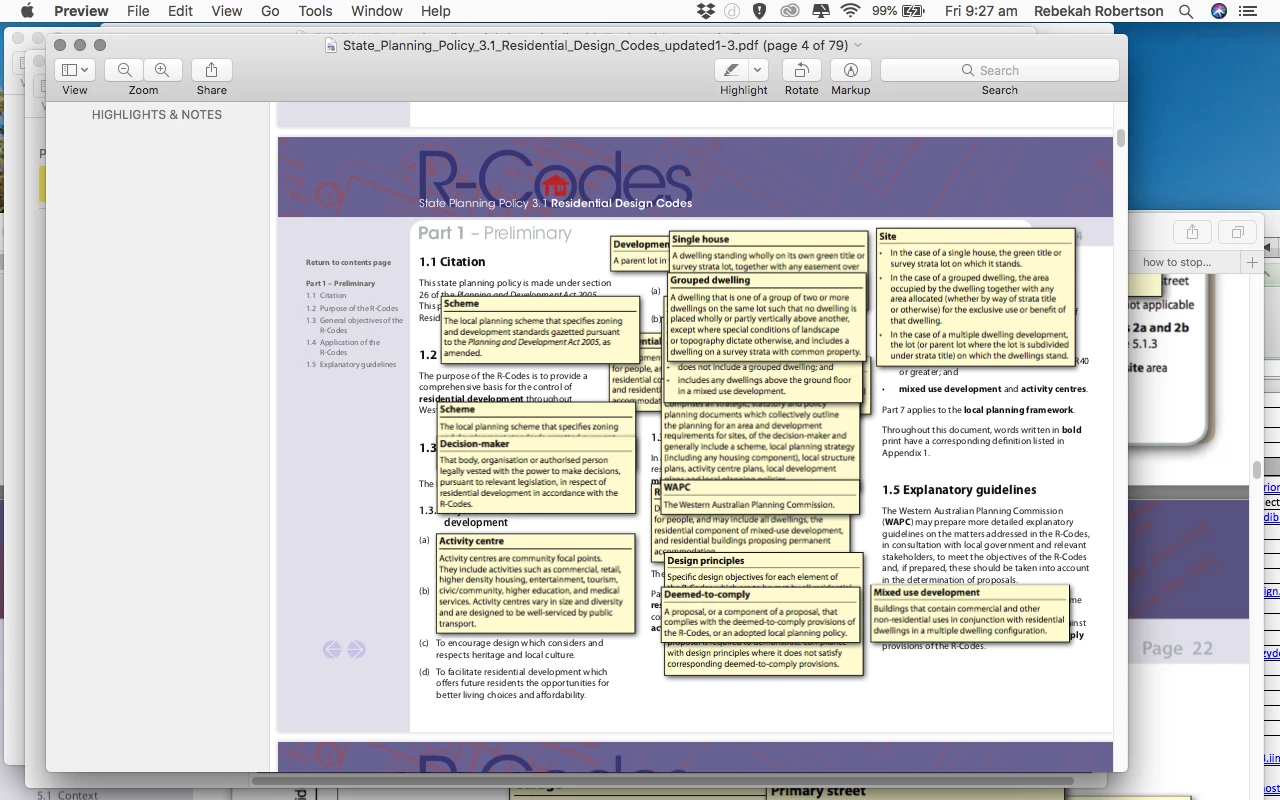The width and height of the screenshot is (1280, 800).
Task: Open the Notification Centre icon
Action: (1247, 11)
